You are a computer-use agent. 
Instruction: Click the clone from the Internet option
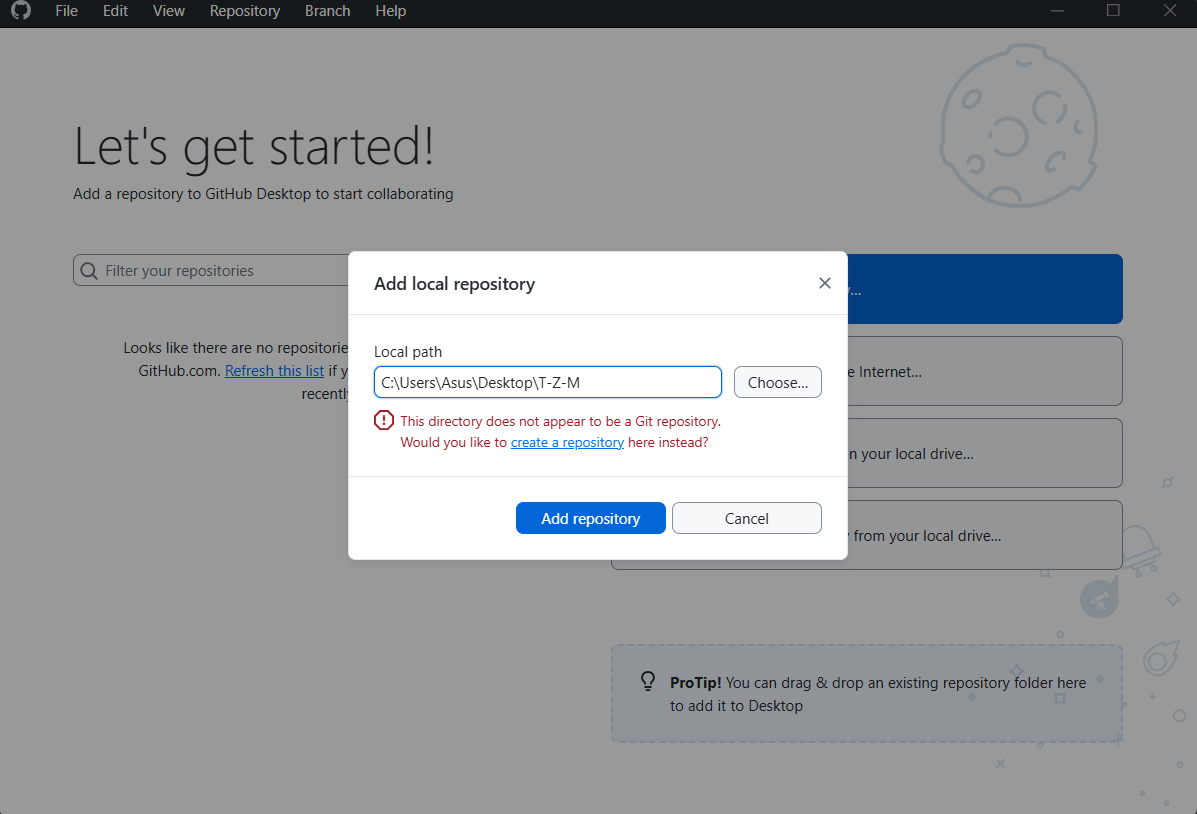[x=985, y=371]
